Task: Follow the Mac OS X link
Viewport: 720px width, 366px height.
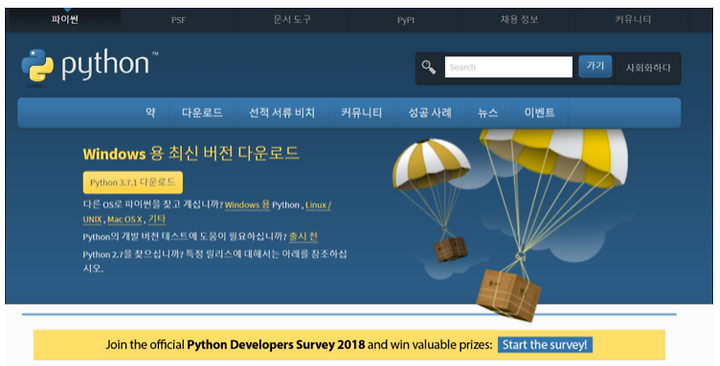Action: 125,220
